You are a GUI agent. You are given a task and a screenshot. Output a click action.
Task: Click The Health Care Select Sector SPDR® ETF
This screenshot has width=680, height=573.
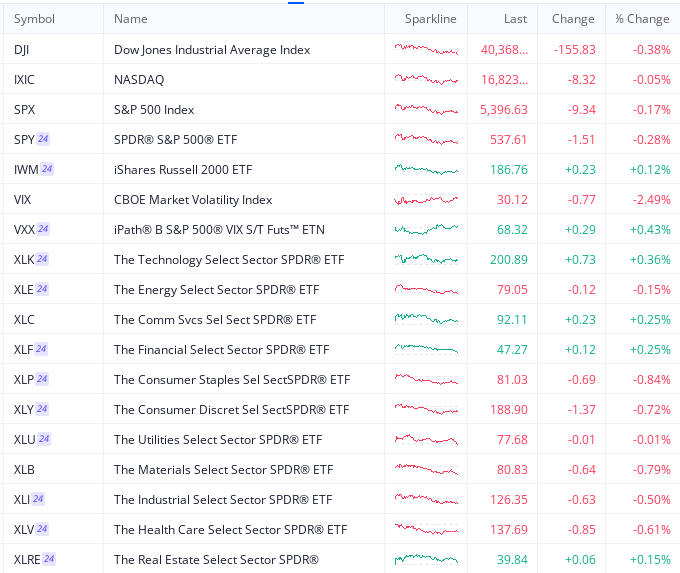pyautogui.click(x=231, y=529)
